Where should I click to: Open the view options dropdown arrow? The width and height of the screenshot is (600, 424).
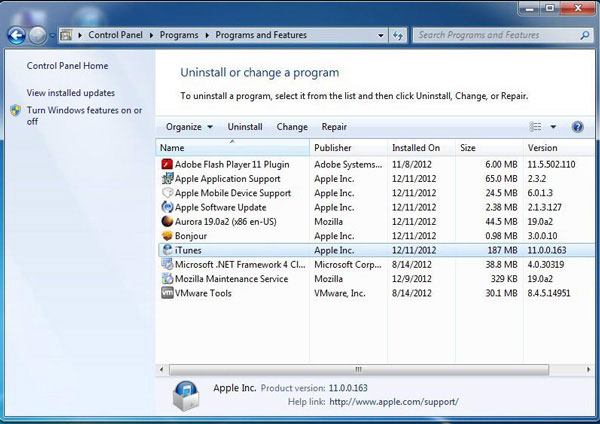point(553,127)
